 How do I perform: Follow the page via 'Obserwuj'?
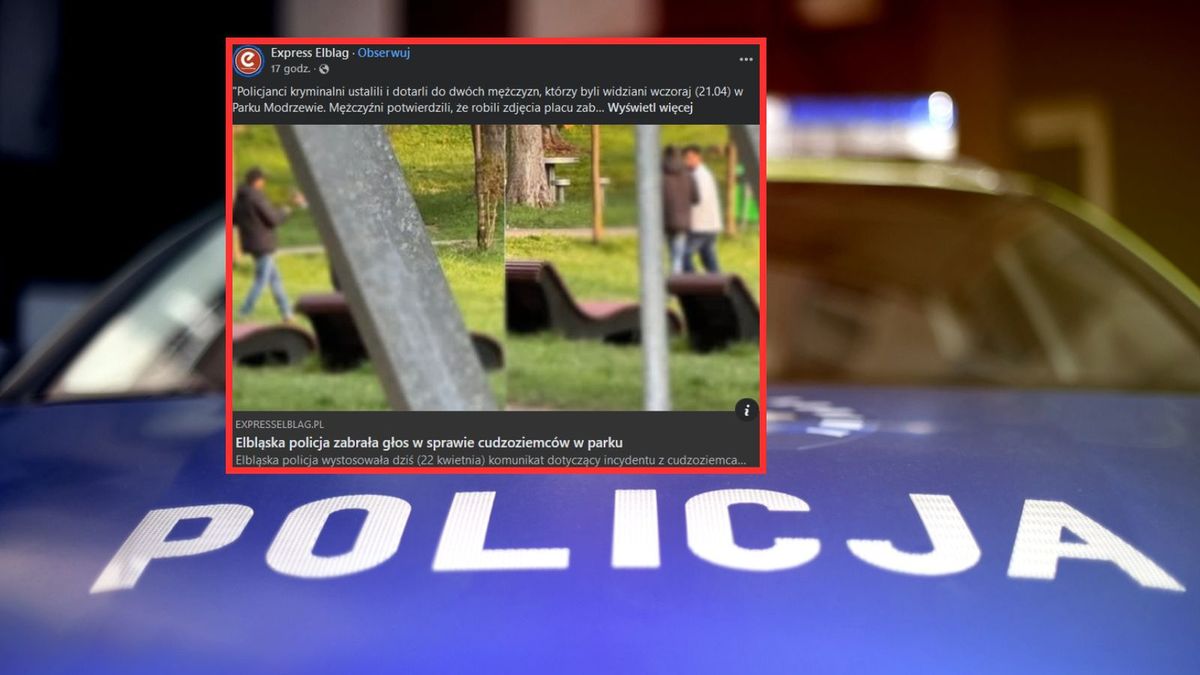point(384,53)
